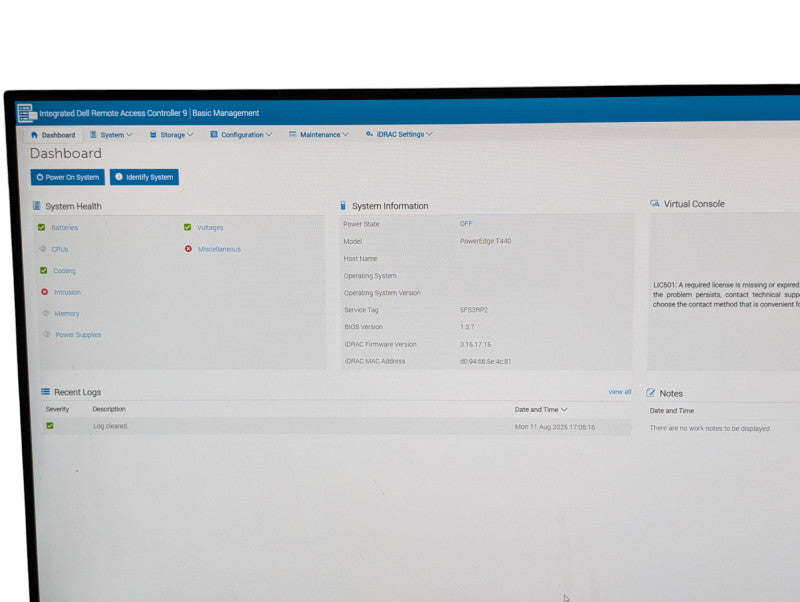Screen dimensions: 800x602
Task: Open the iDRAC Settings menu
Action: (399, 134)
